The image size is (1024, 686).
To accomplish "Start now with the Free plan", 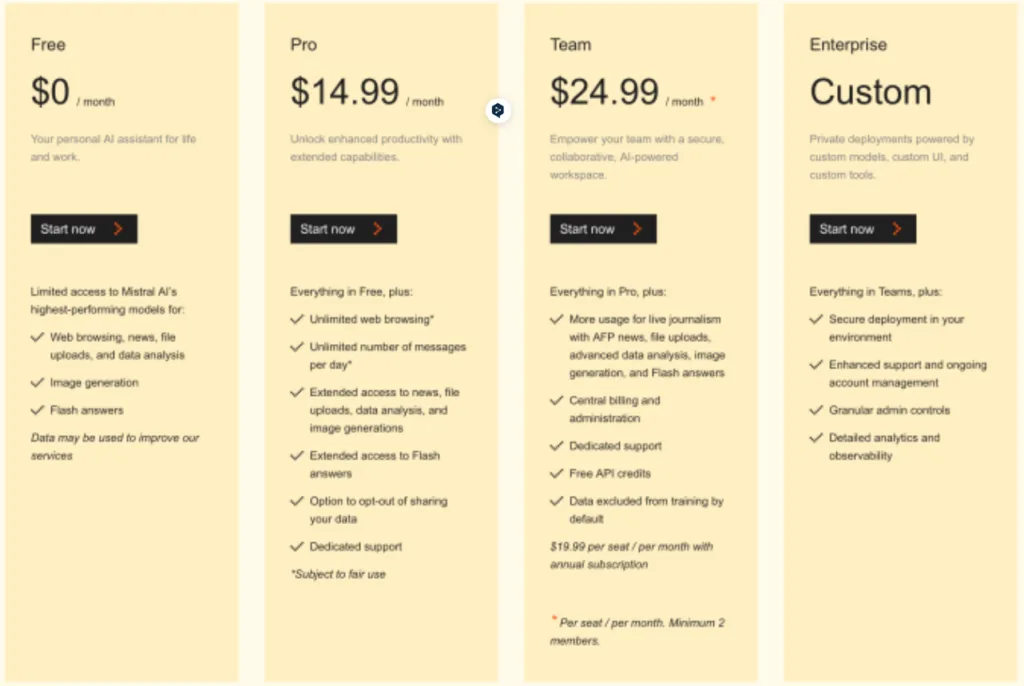I will coord(84,229).
